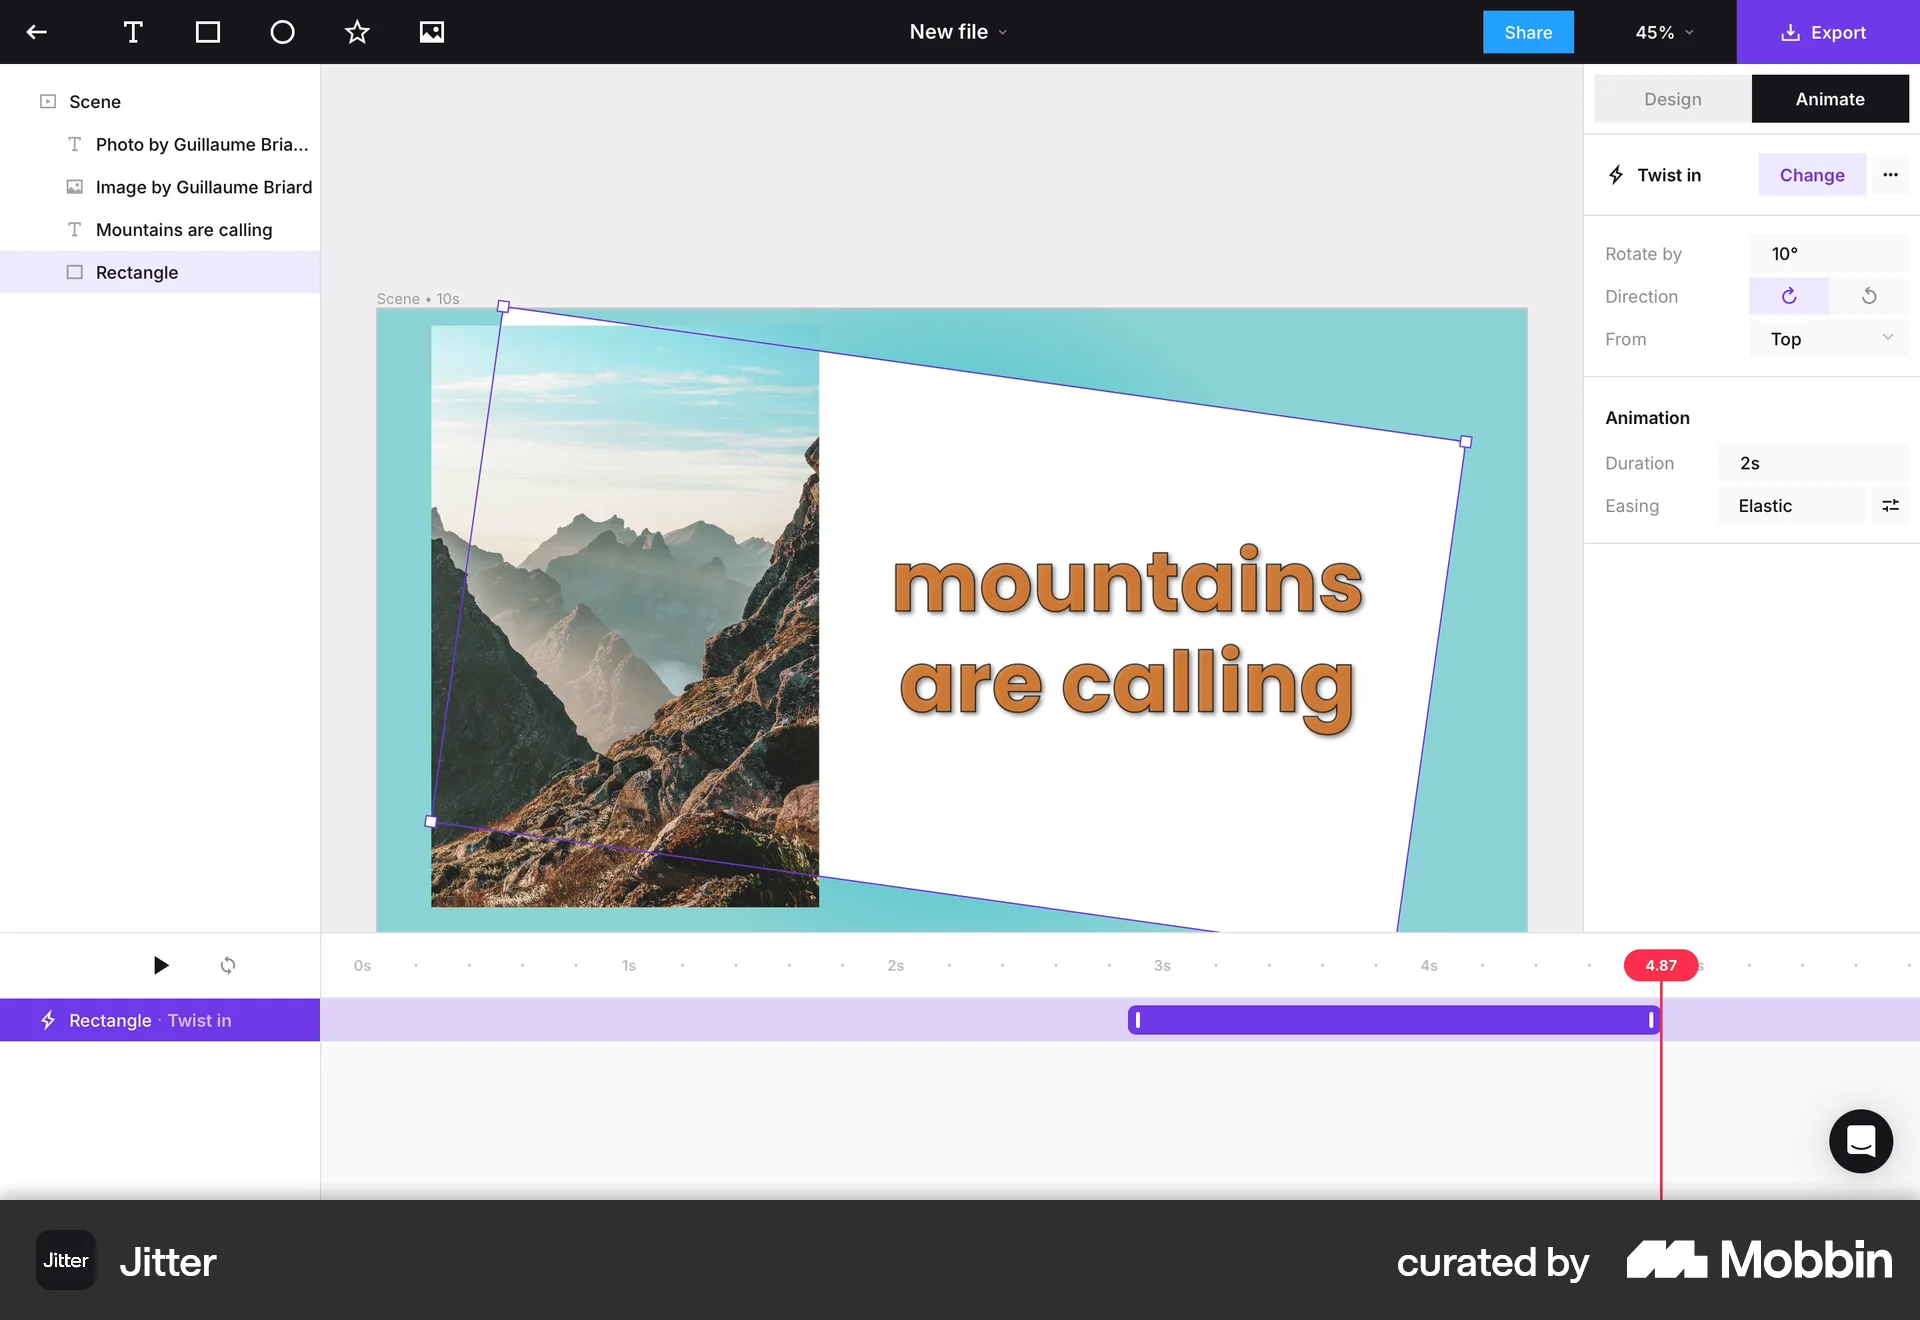
Task: Click the Change animation button
Action: (x=1811, y=175)
